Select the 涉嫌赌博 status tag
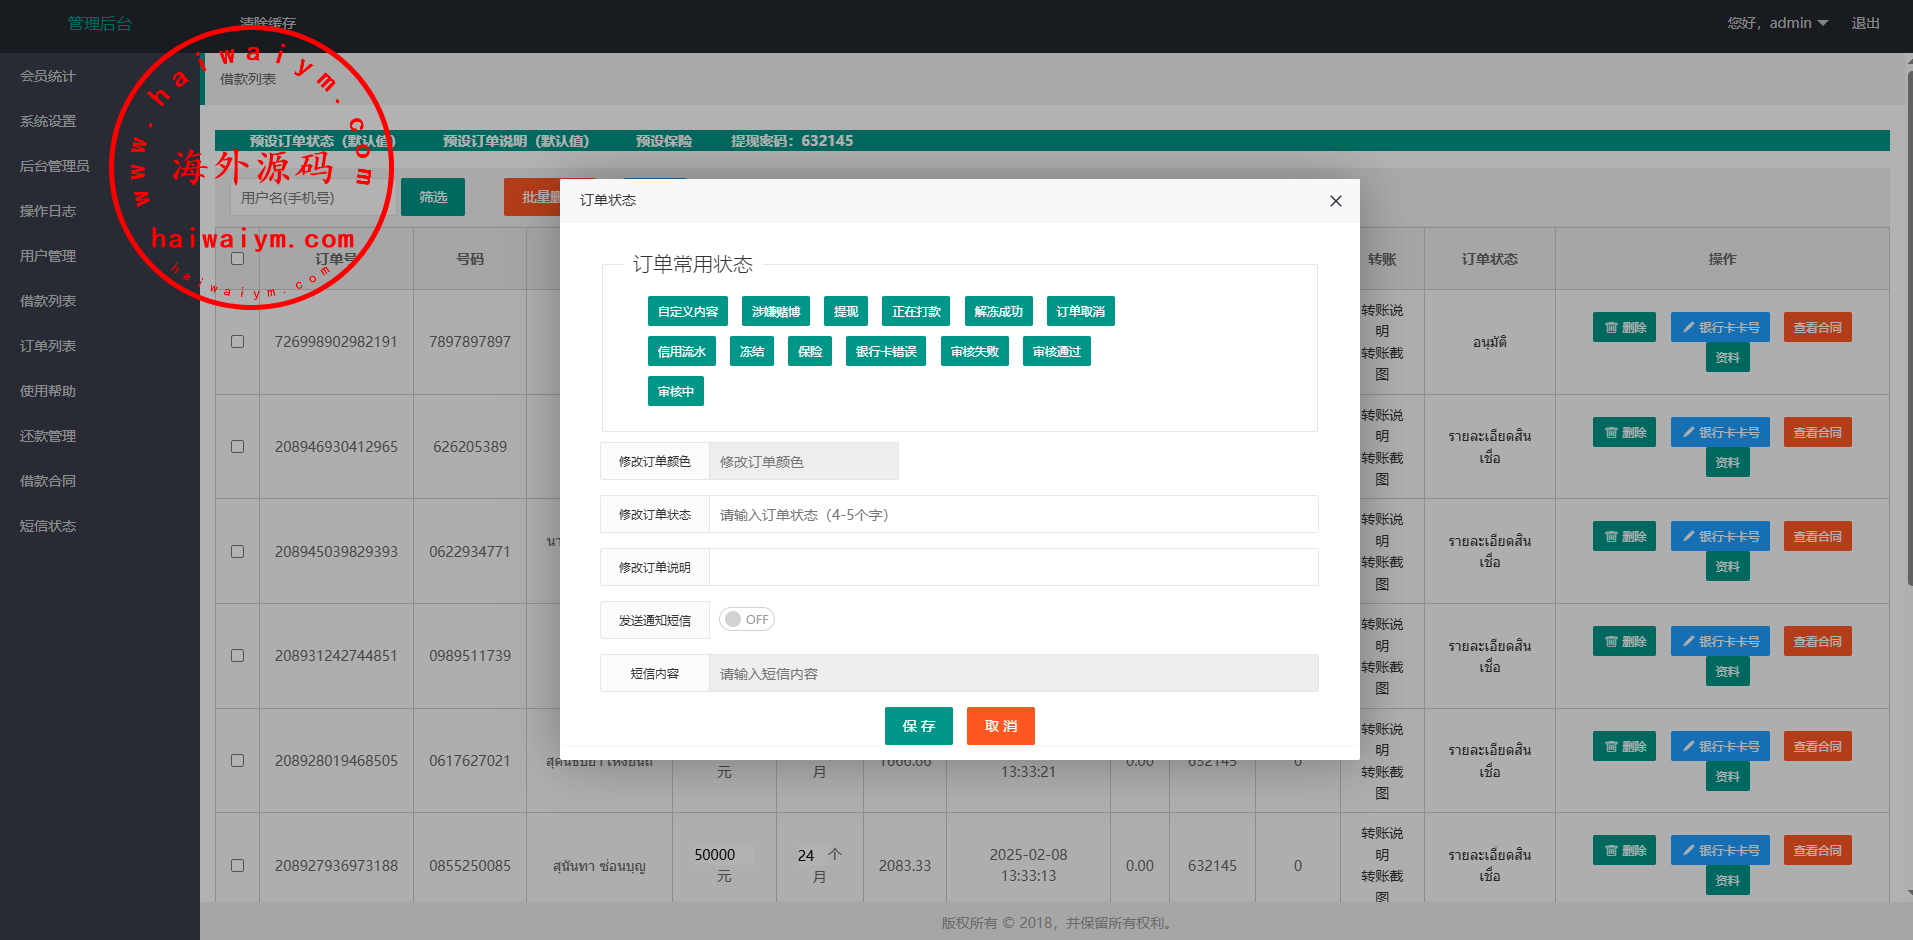Image resolution: width=1913 pixels, height=940 pixels. (776, 312)
